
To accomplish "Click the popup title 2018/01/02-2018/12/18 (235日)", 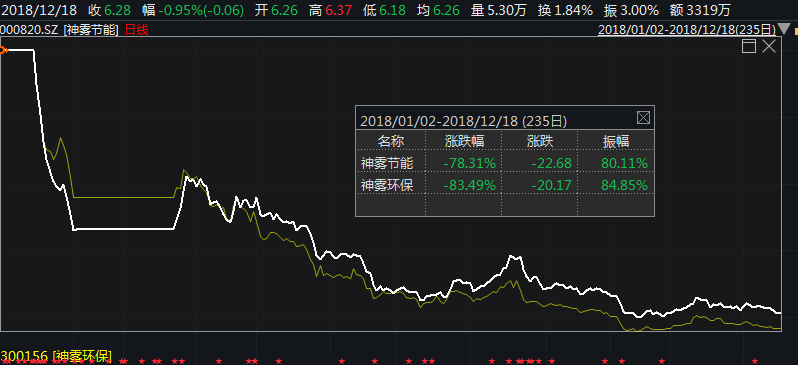I will [464, 121].
